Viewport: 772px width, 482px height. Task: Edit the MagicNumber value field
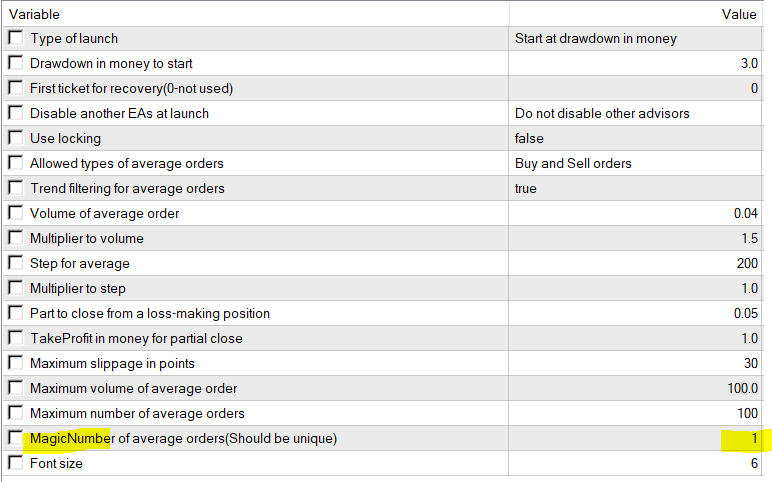click(x=638, y=439)
